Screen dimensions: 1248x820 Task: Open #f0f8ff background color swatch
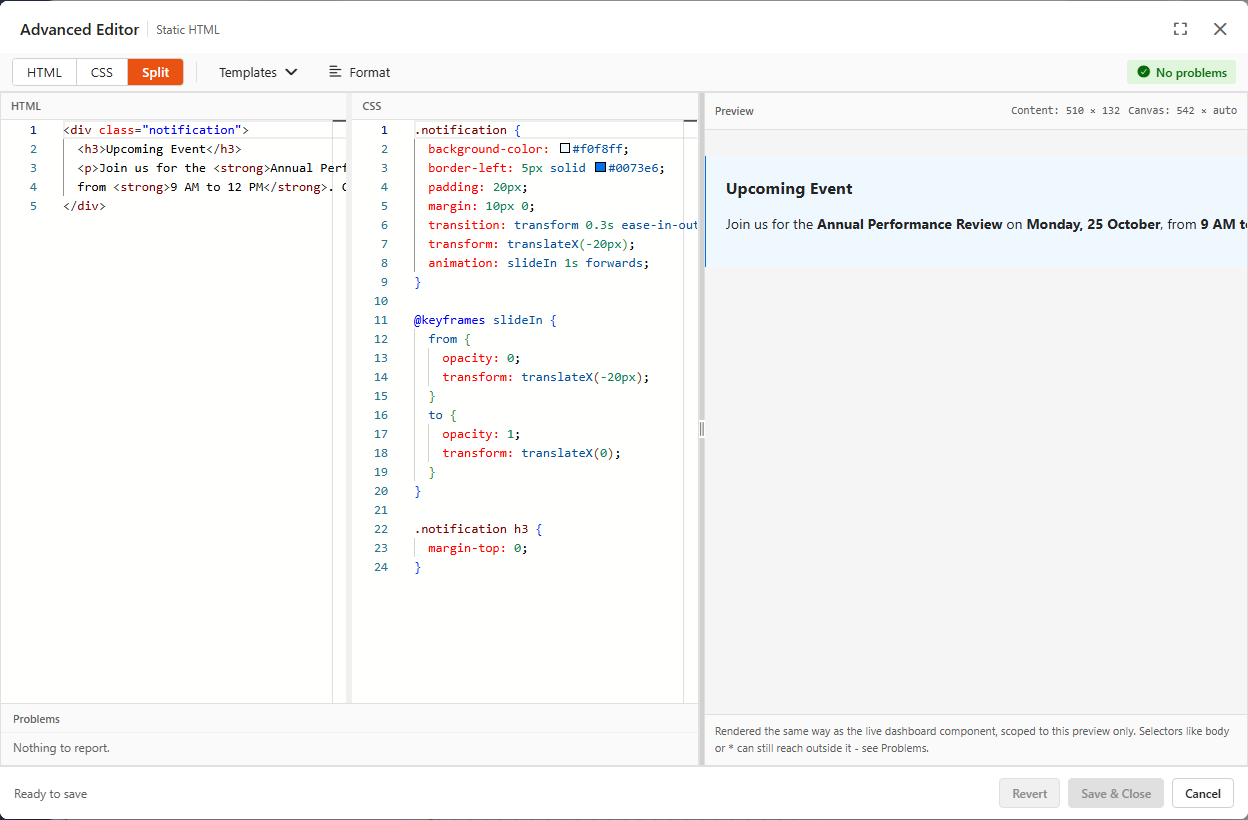click(565, 148)
